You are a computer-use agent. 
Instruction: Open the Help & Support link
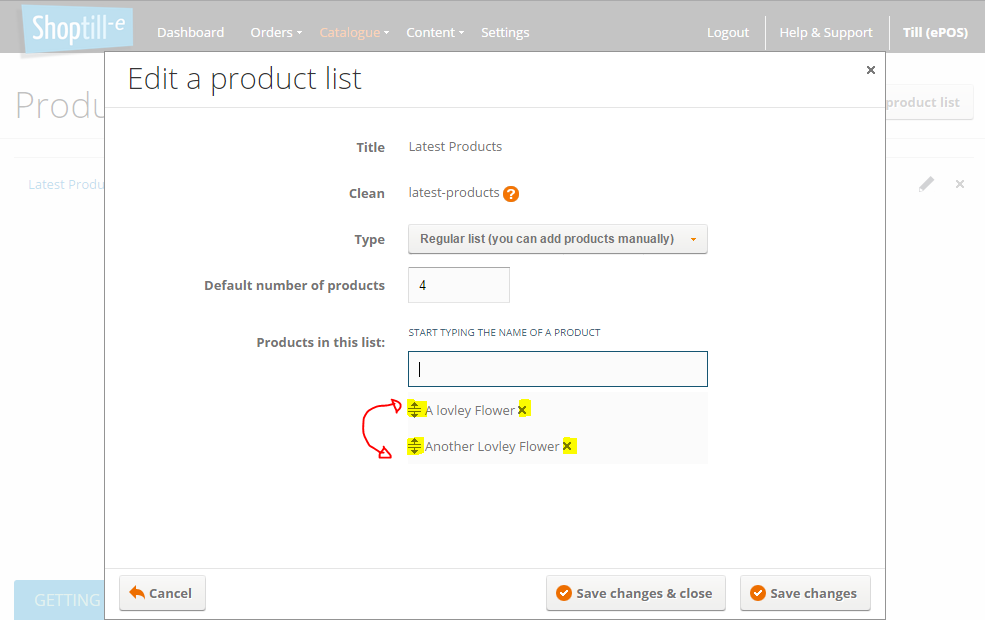point(826,33)
